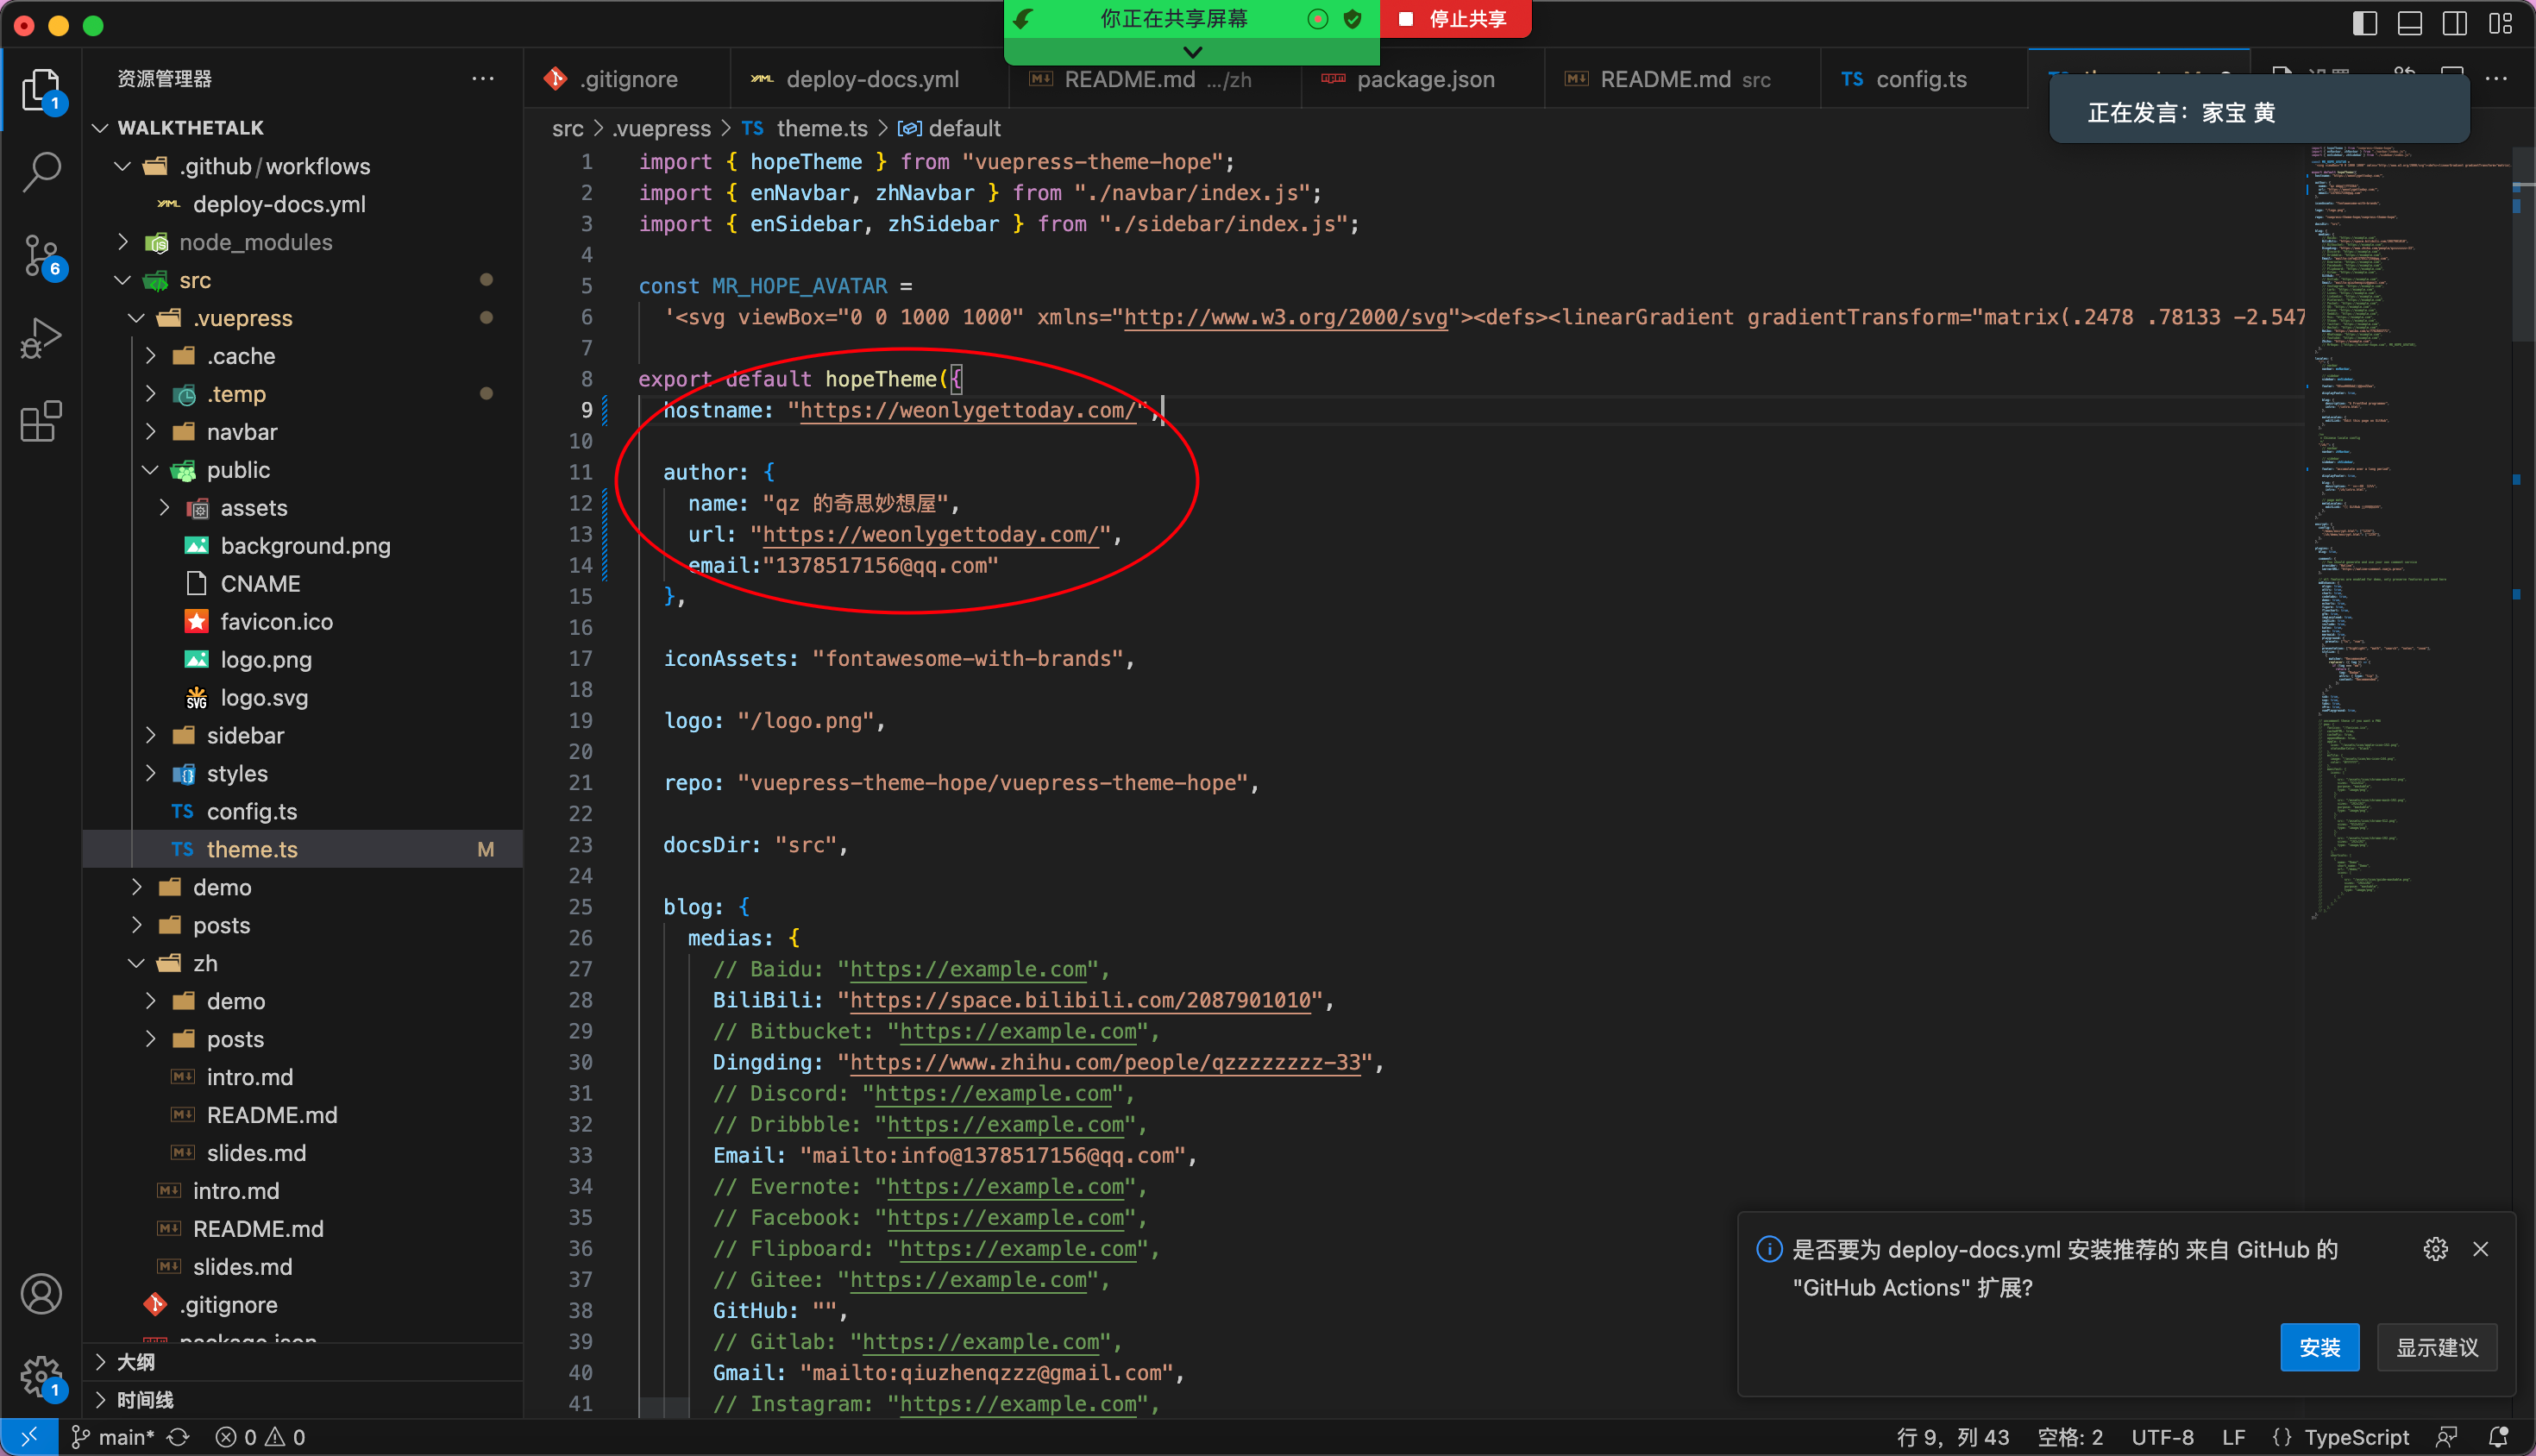Change LF end of line sequence

pyautogui.click(x=2233, y=1437)
